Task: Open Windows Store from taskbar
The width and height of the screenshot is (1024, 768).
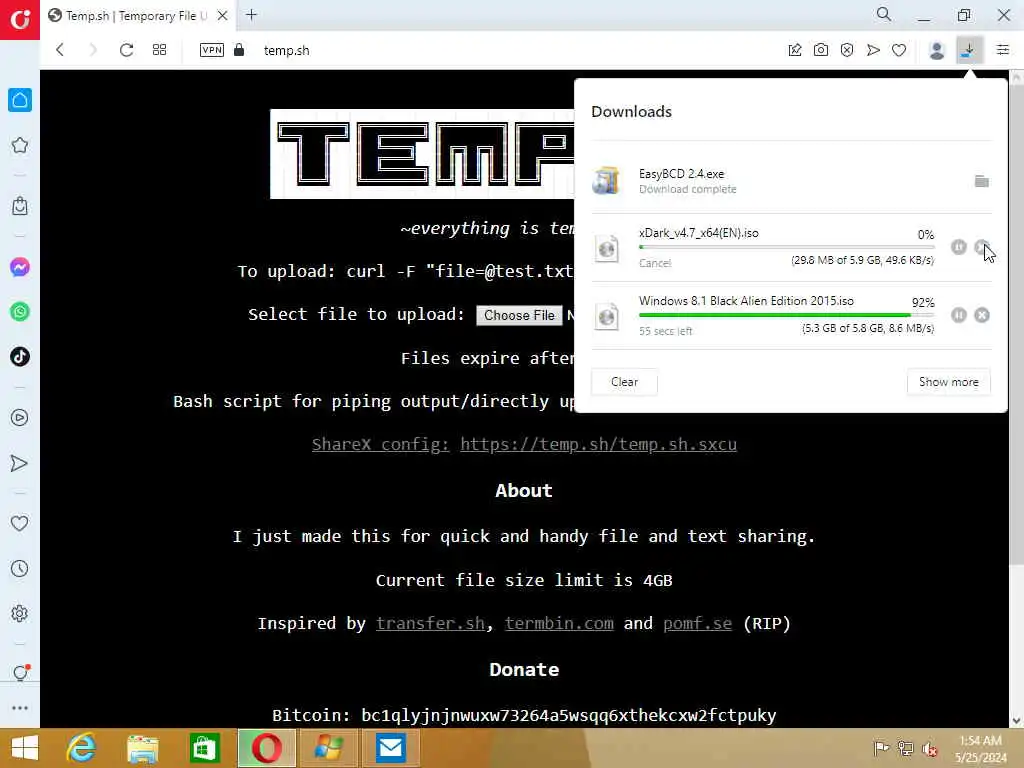Action: click(204, 748)
